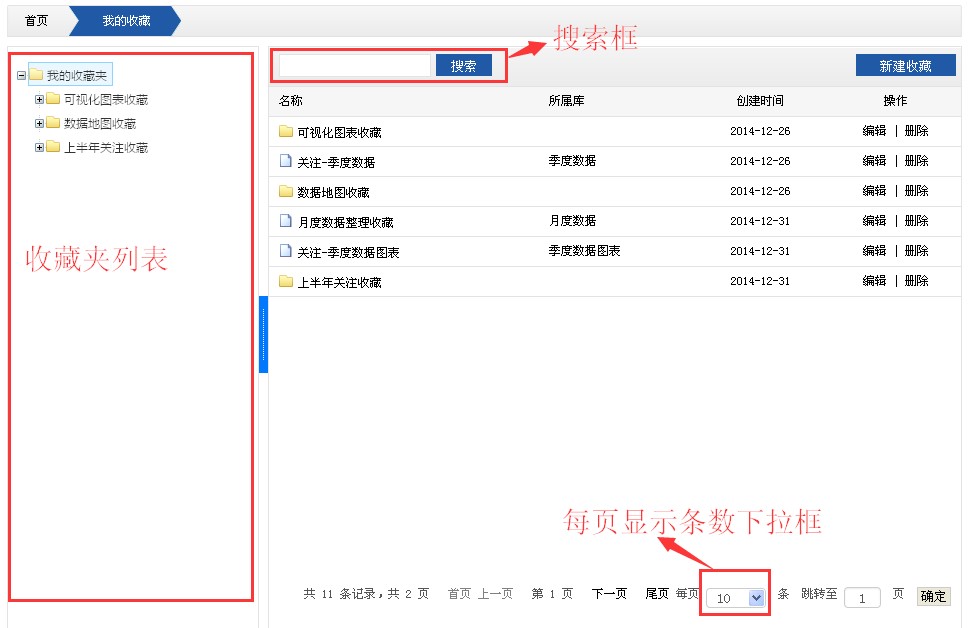Open 可视化图表收藏 name in the table
The width and height of the screenshot is (968, 628).
[x=340, y=132]
